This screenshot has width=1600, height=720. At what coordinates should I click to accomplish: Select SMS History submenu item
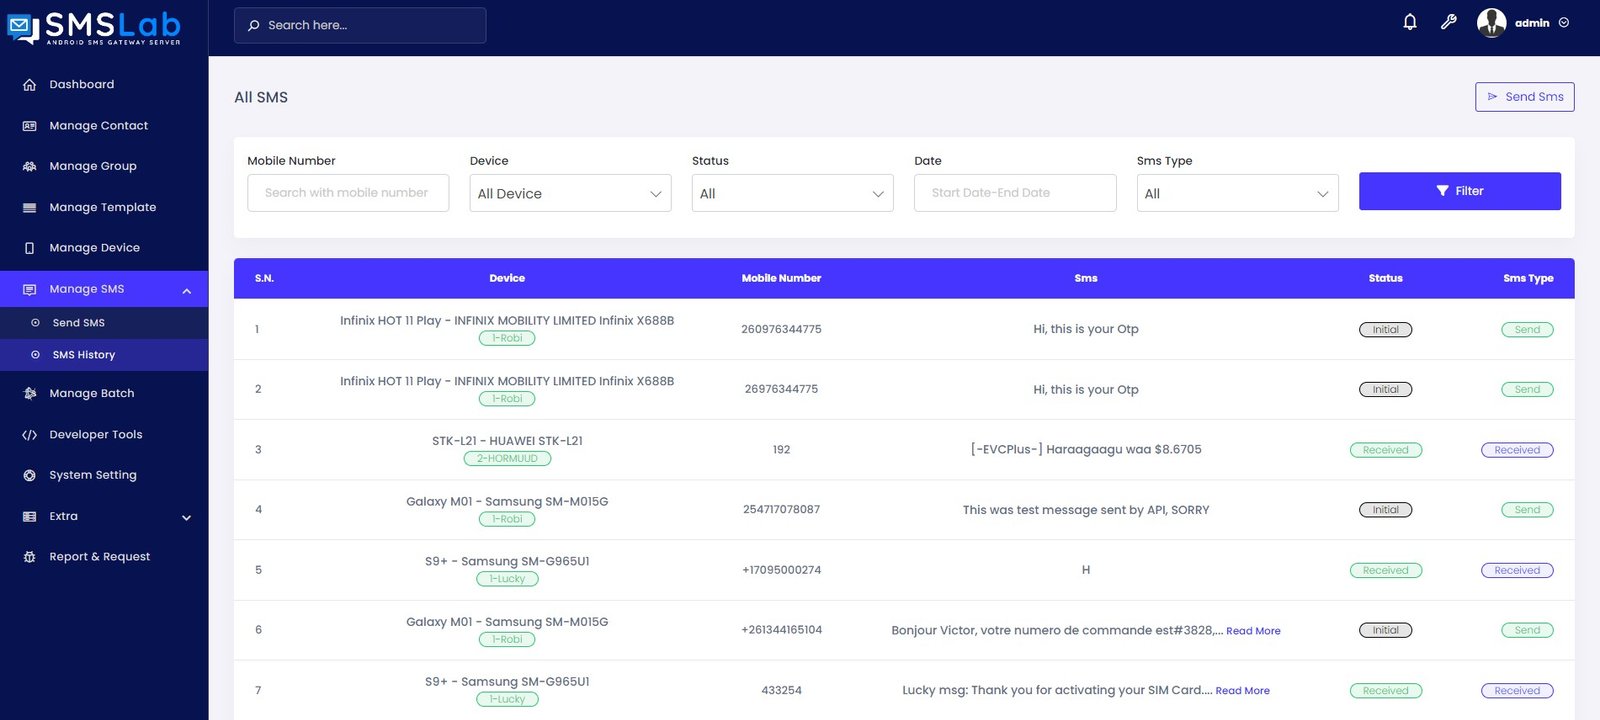click(x=84, y=355)
